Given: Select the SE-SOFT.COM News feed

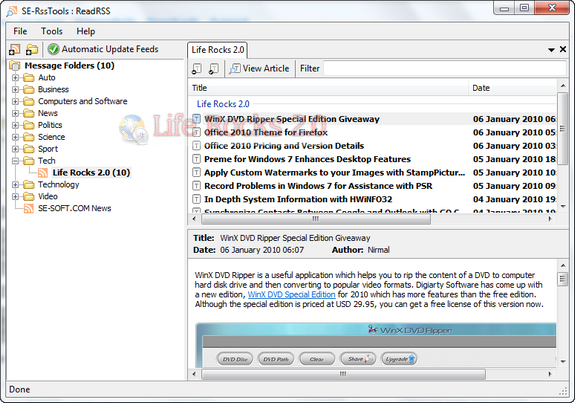Looking at the screenshot, I should [x=74, y=208].
